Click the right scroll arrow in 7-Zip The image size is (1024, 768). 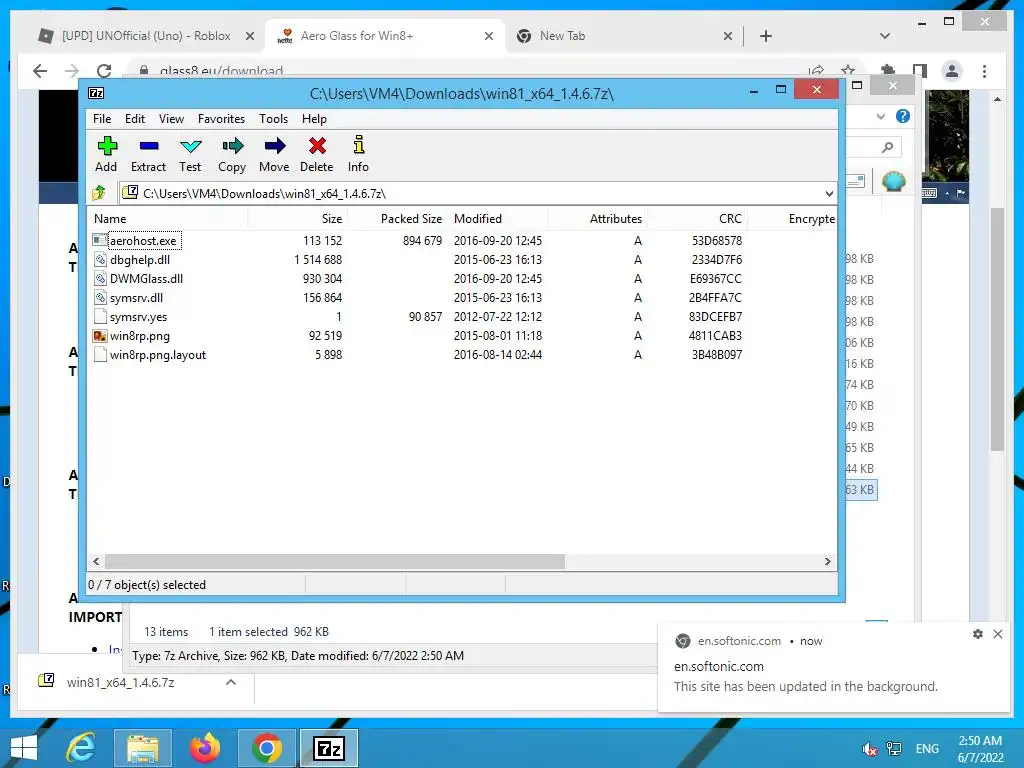tap(827, 562)
